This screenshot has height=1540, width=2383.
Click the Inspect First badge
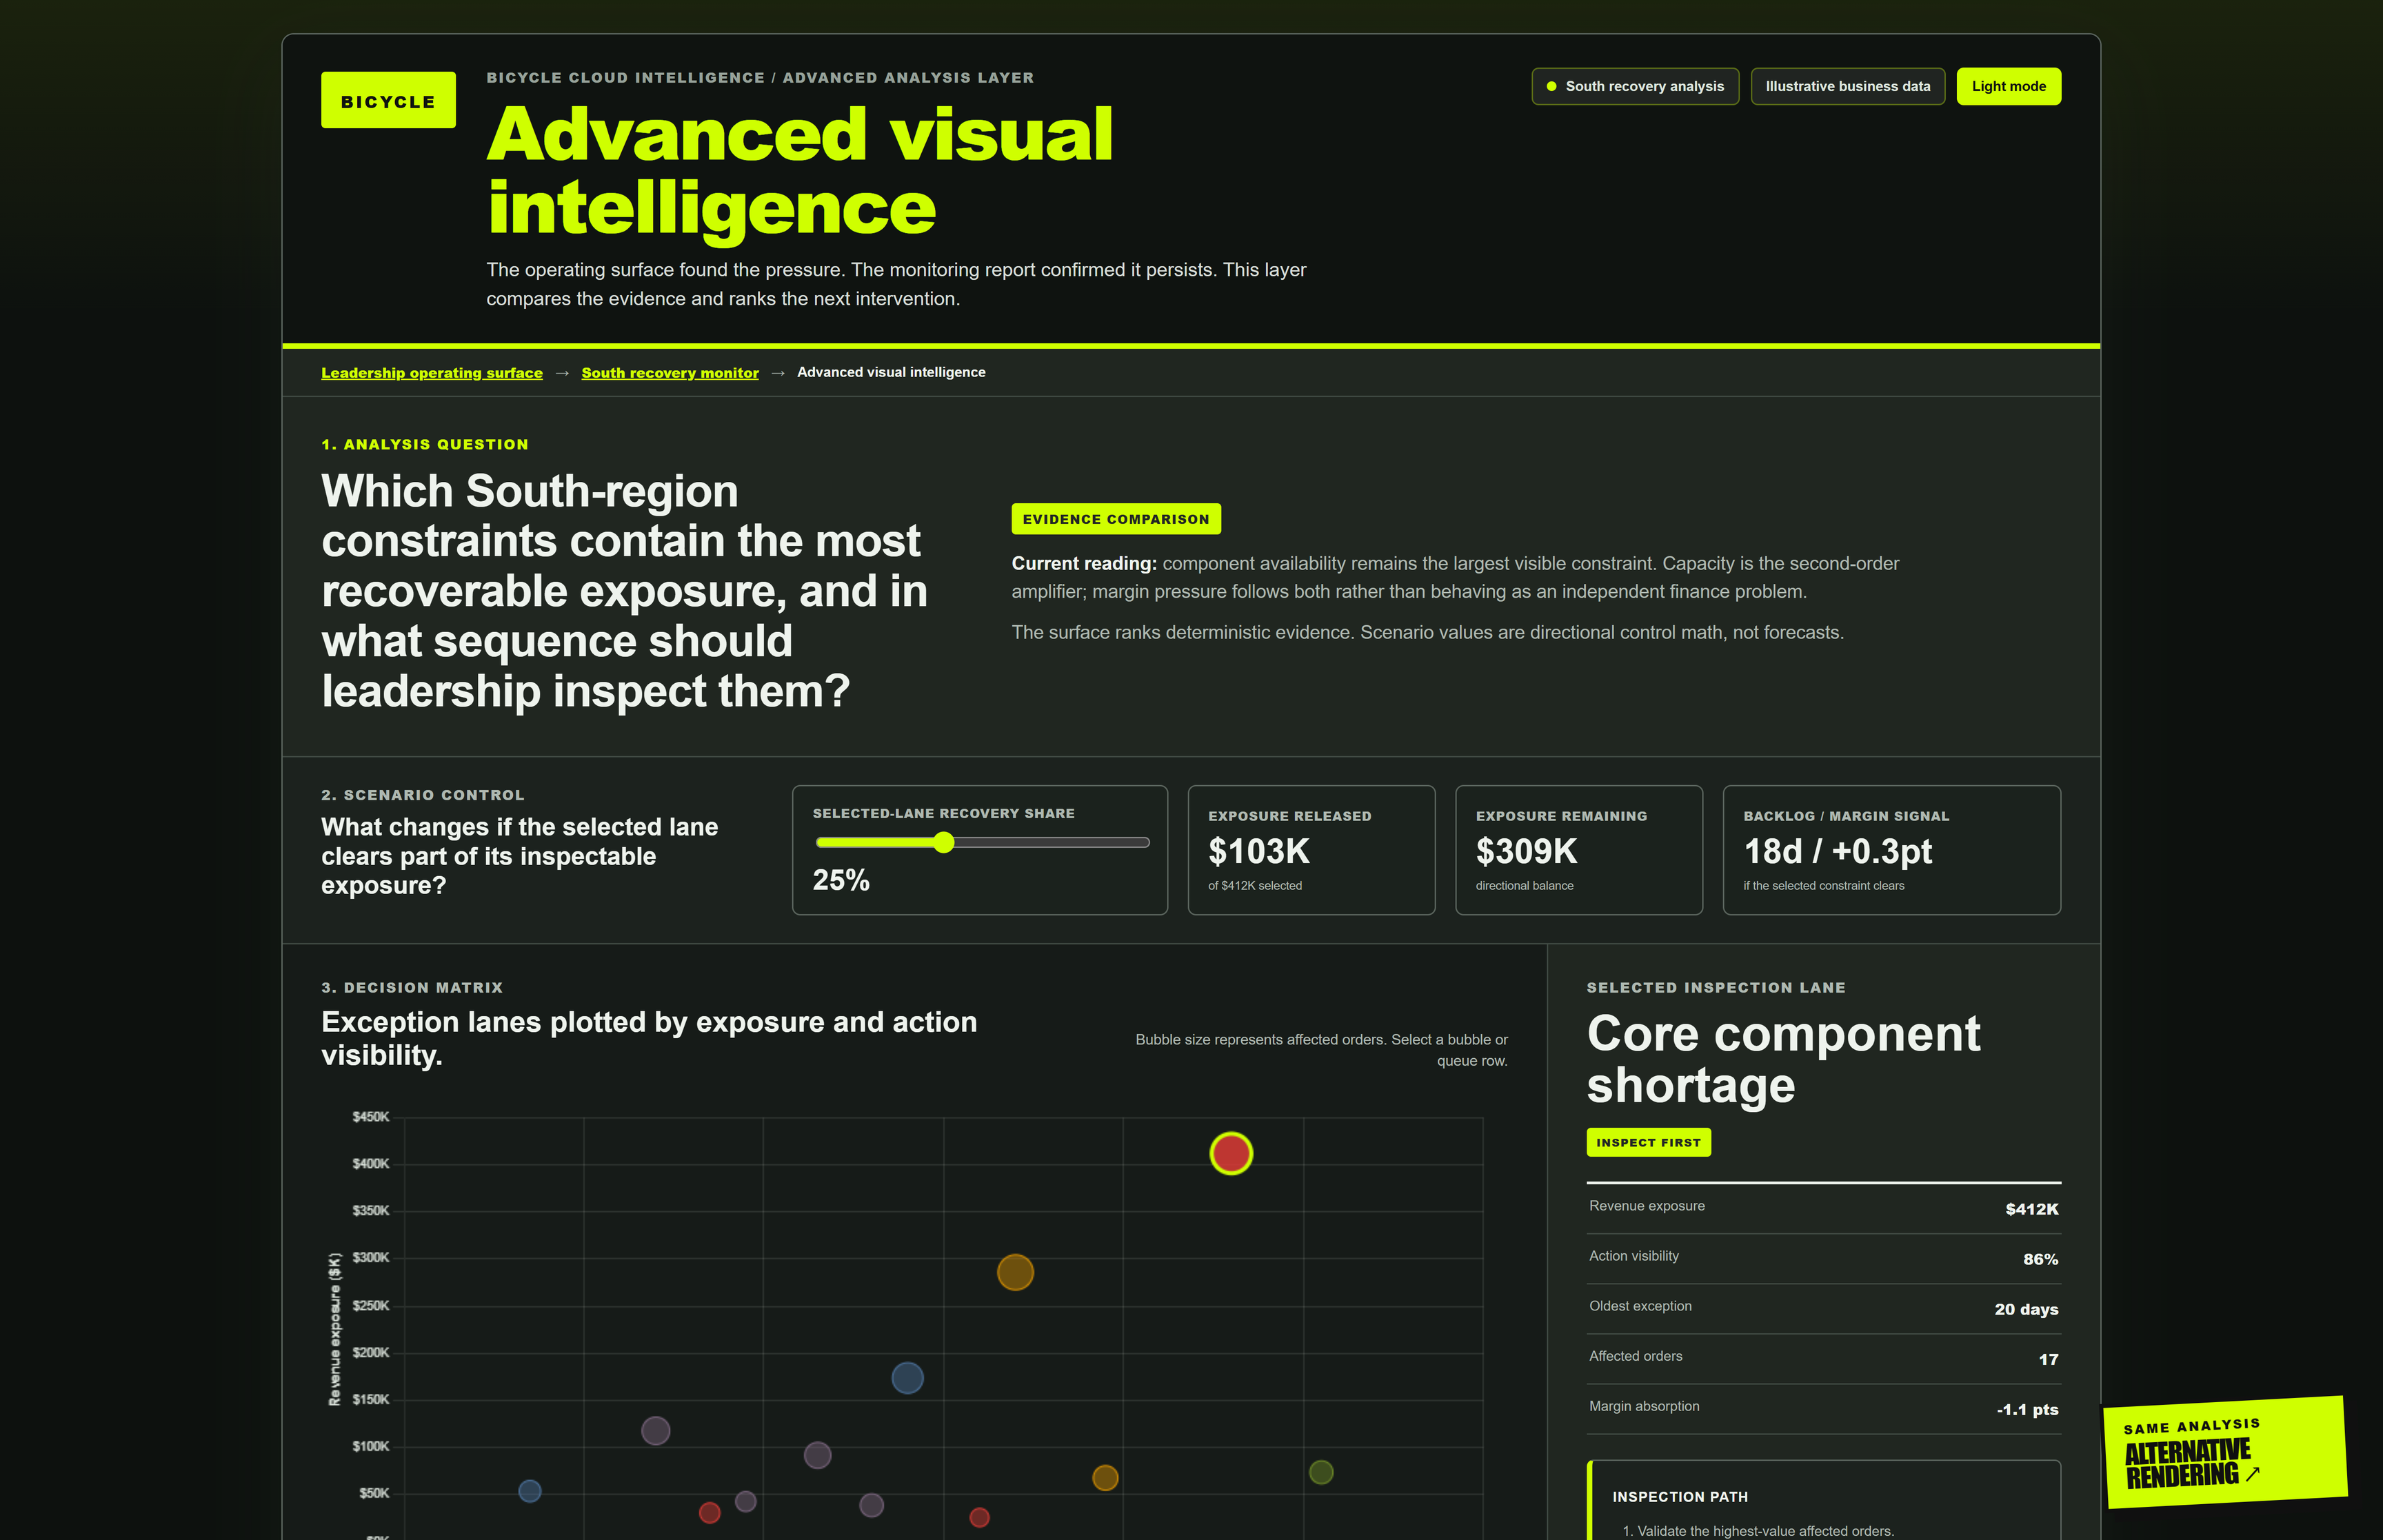[x=1648, y=1142]
